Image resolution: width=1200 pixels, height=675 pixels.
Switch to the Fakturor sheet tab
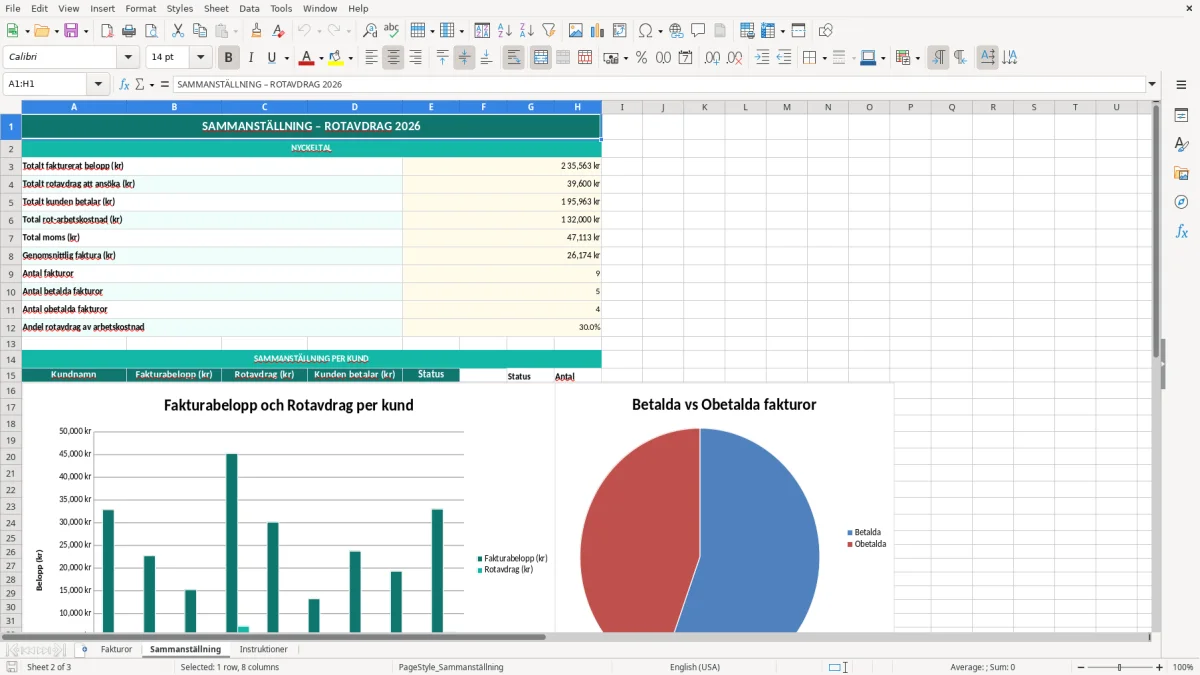click(x=116, y=649)
